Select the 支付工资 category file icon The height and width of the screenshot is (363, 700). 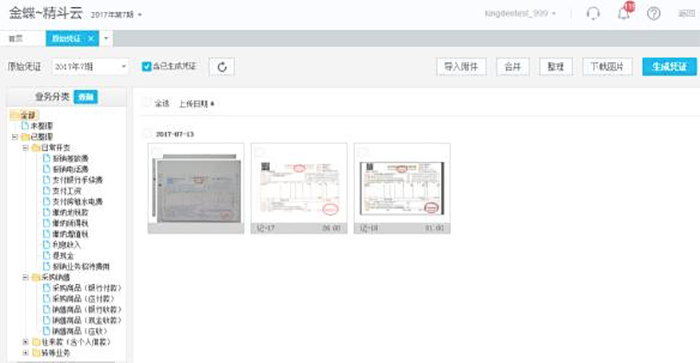(46, 191)
